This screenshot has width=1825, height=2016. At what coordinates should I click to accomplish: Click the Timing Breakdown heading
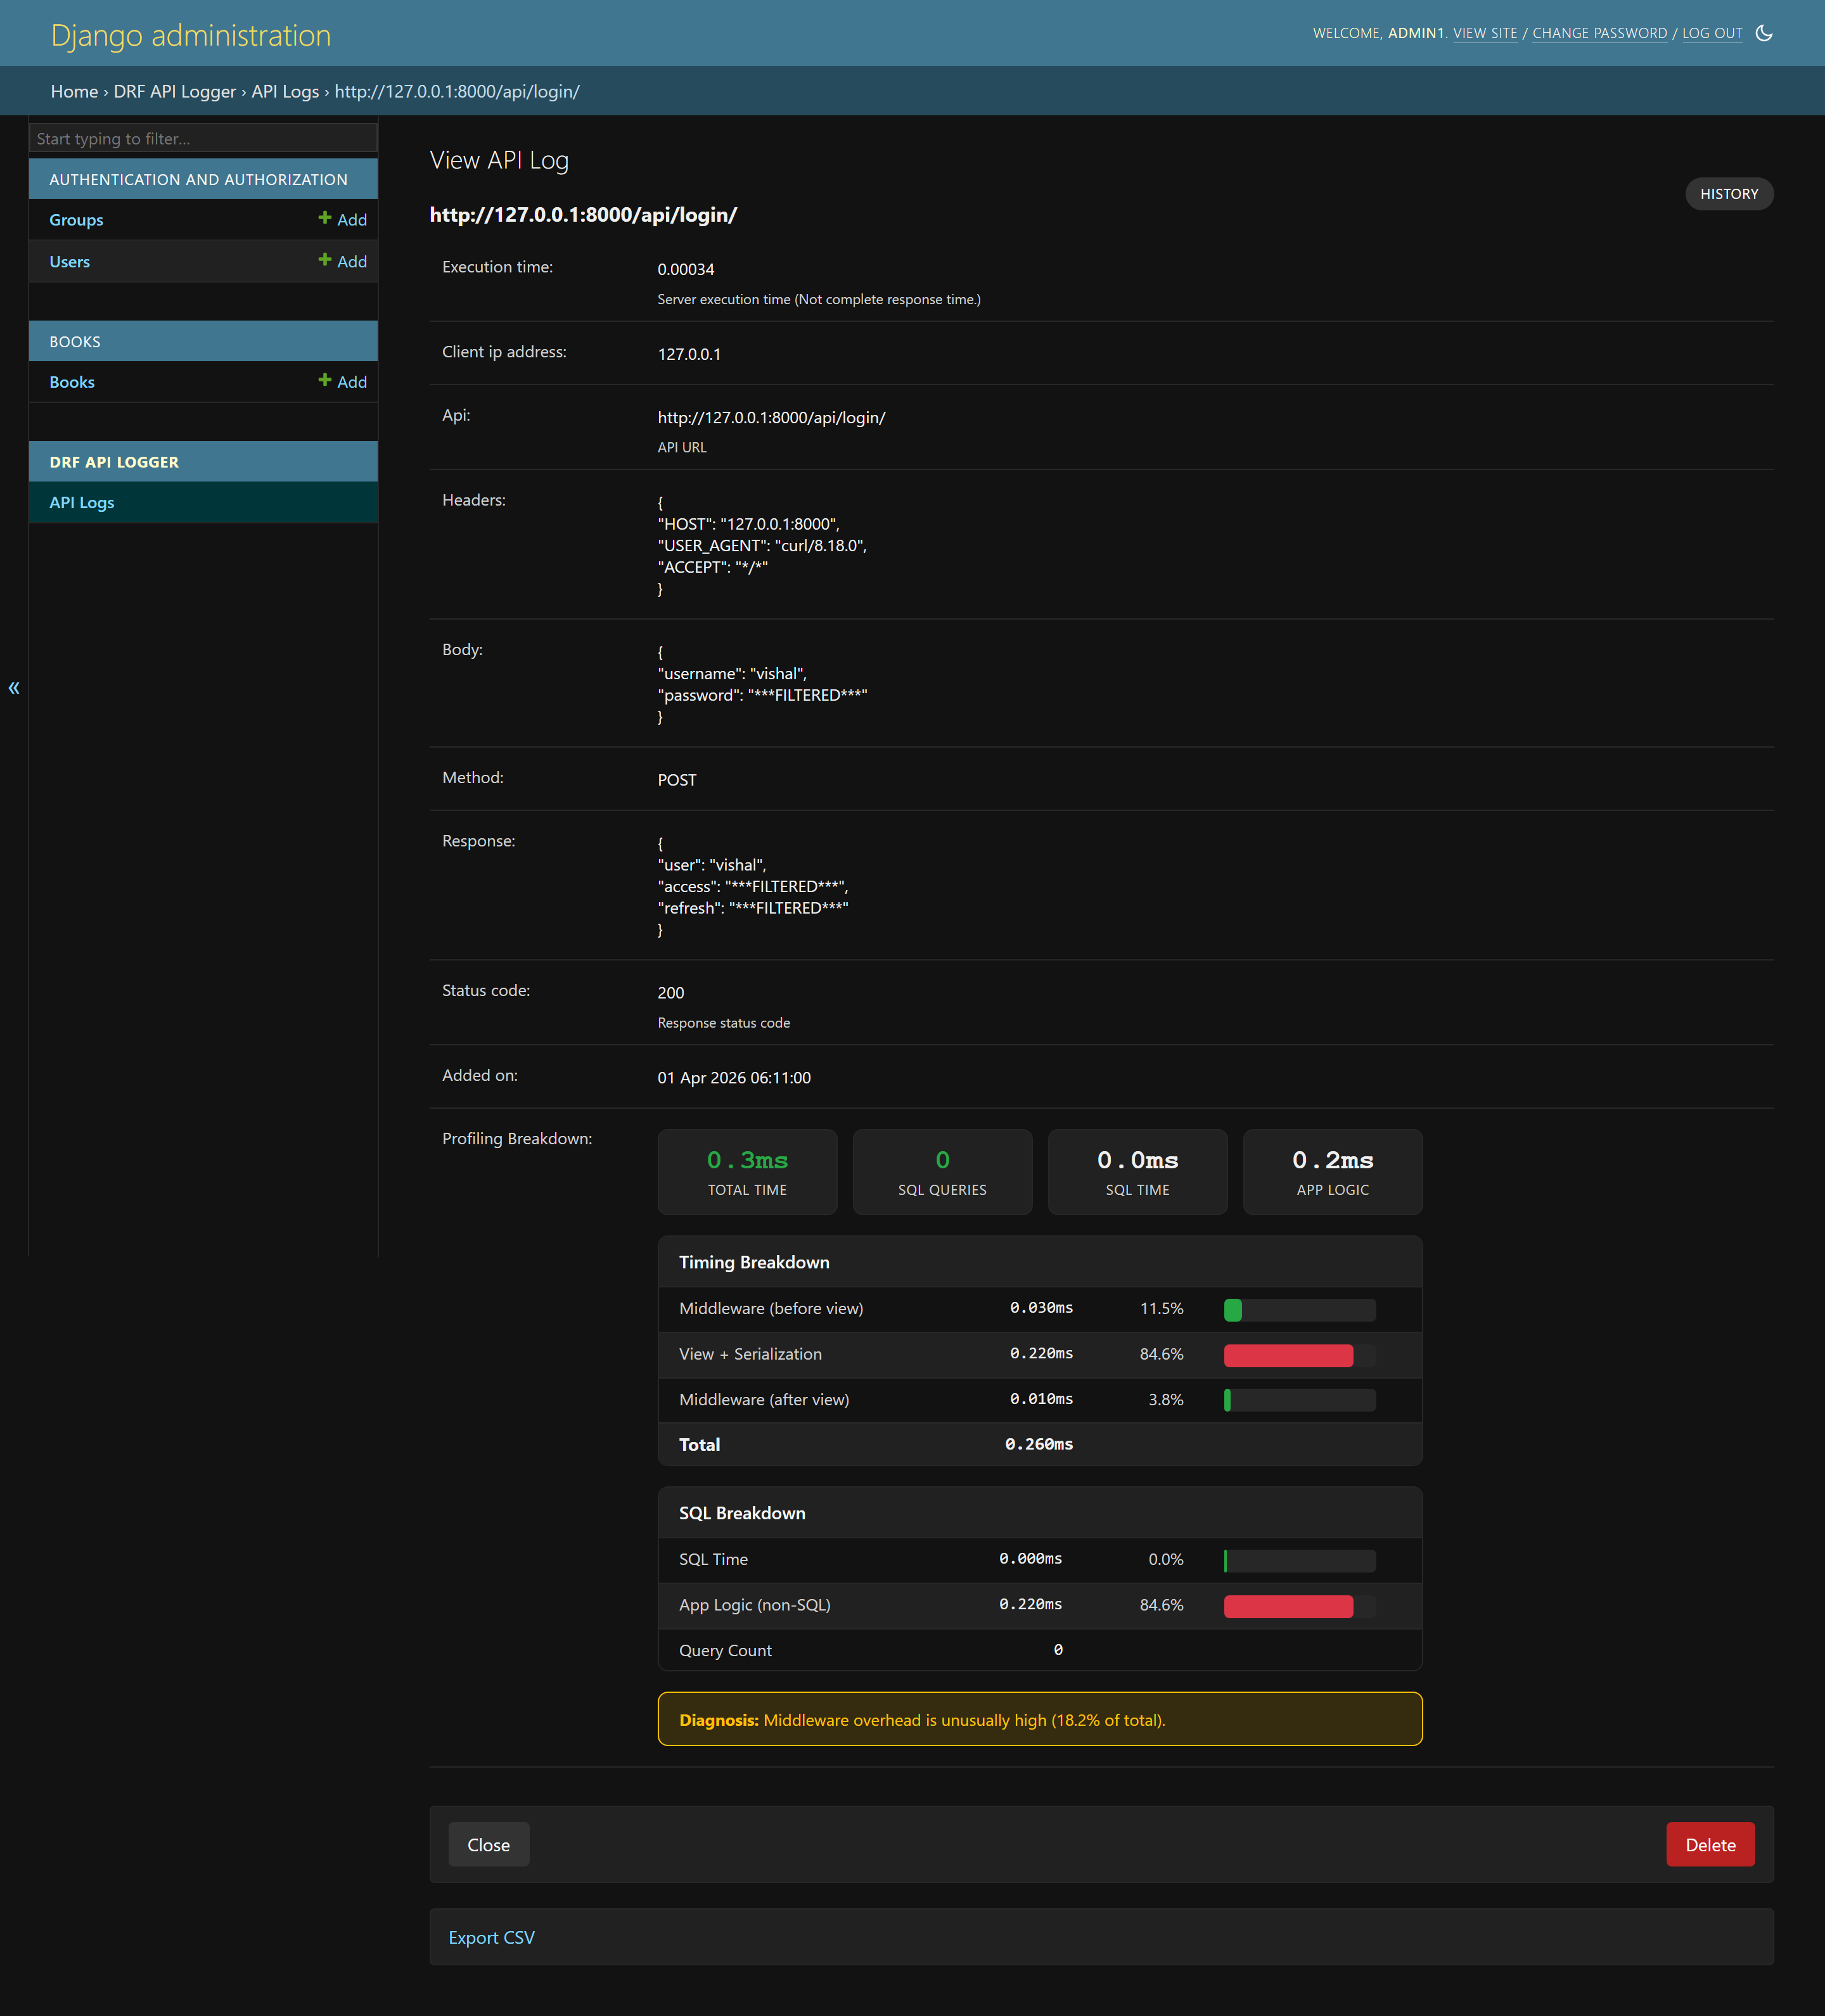[754, 1262]
